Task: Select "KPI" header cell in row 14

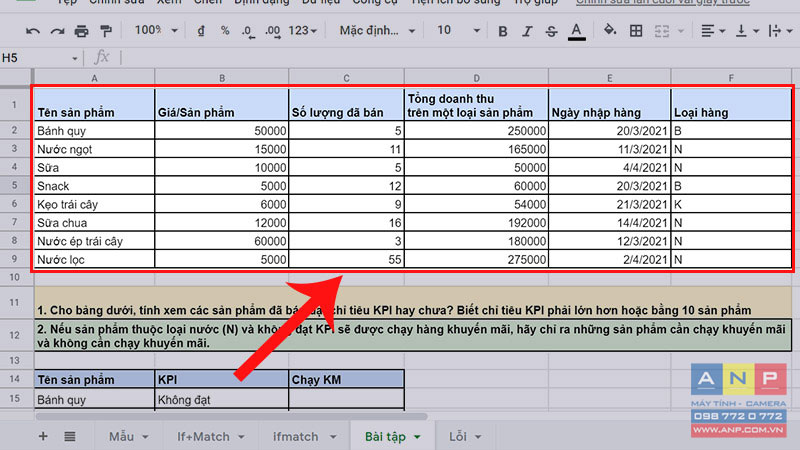Action: click(x=222, y=379)
